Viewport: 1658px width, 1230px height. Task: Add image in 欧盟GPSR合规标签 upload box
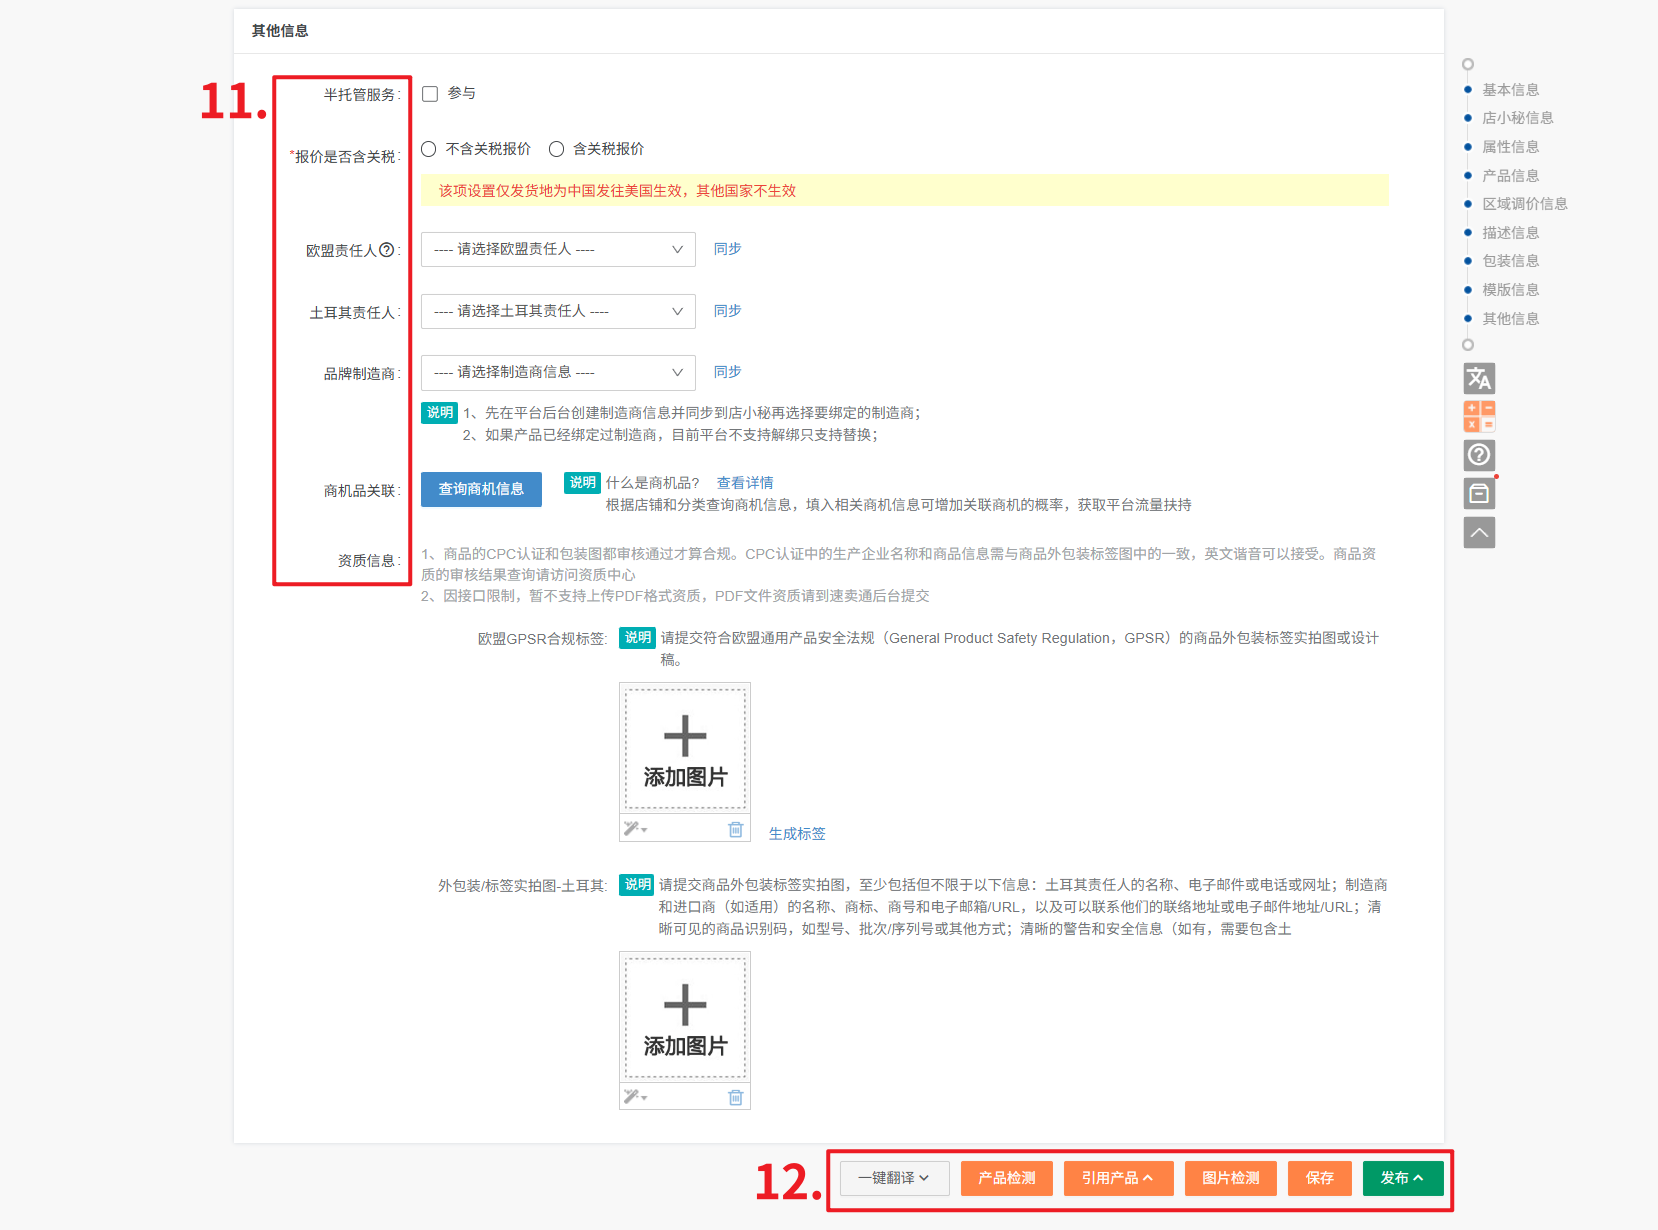pos(685,749)
